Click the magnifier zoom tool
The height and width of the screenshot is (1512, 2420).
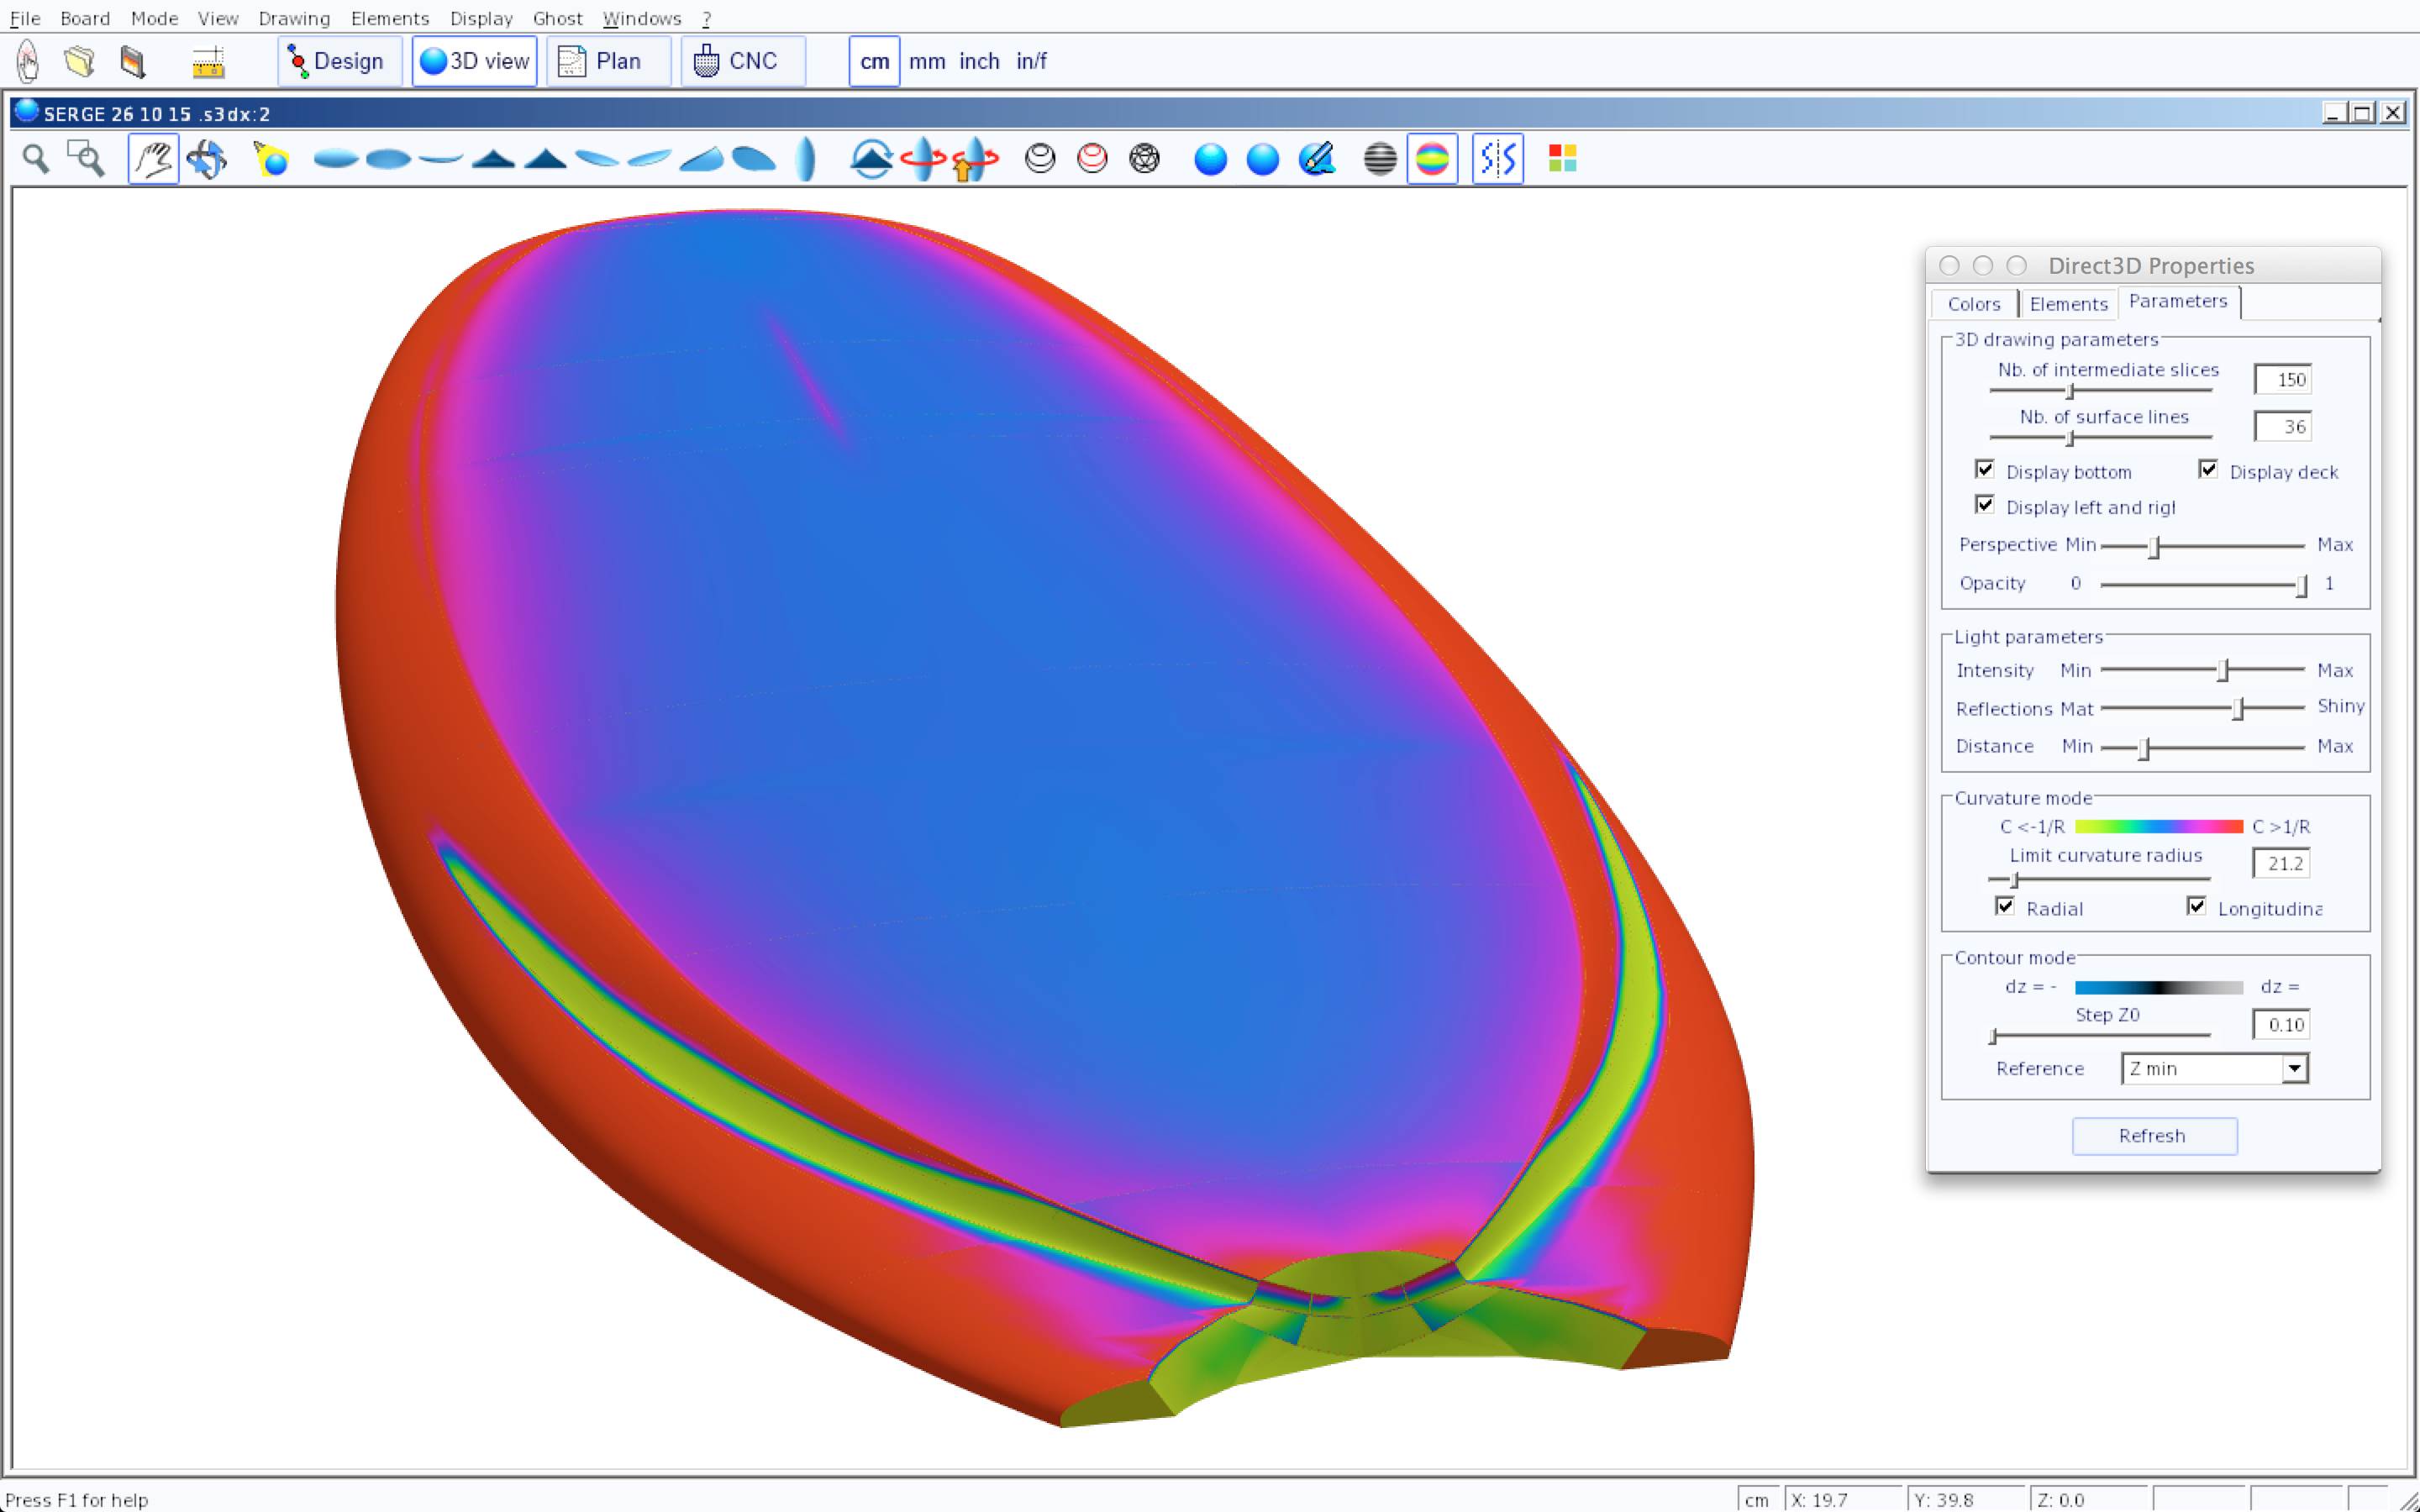coord(36,159)
